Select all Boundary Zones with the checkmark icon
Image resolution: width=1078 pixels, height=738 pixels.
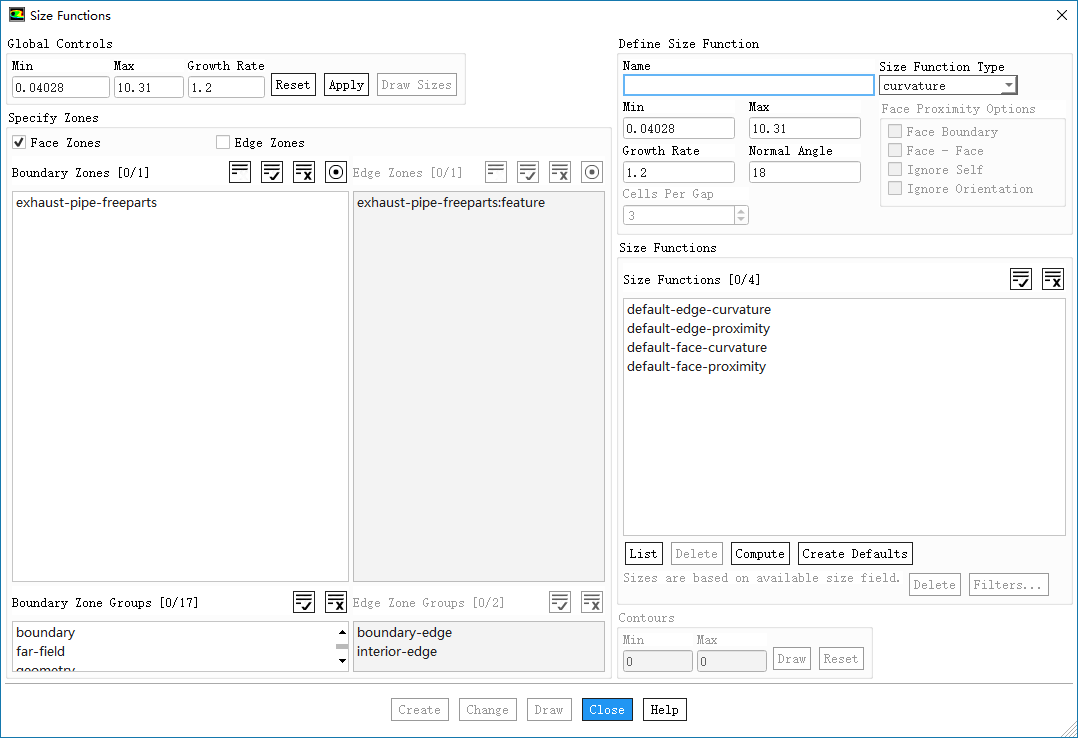tap(272, 172)
